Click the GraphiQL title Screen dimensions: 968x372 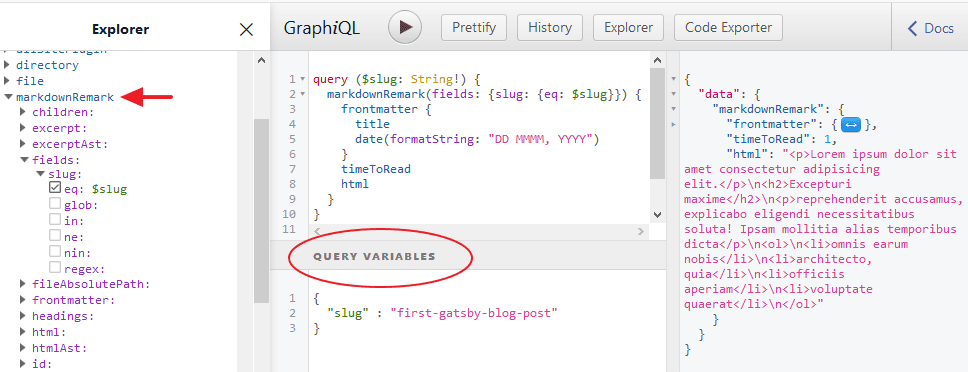pyautogui.click(x=322, y=28)
